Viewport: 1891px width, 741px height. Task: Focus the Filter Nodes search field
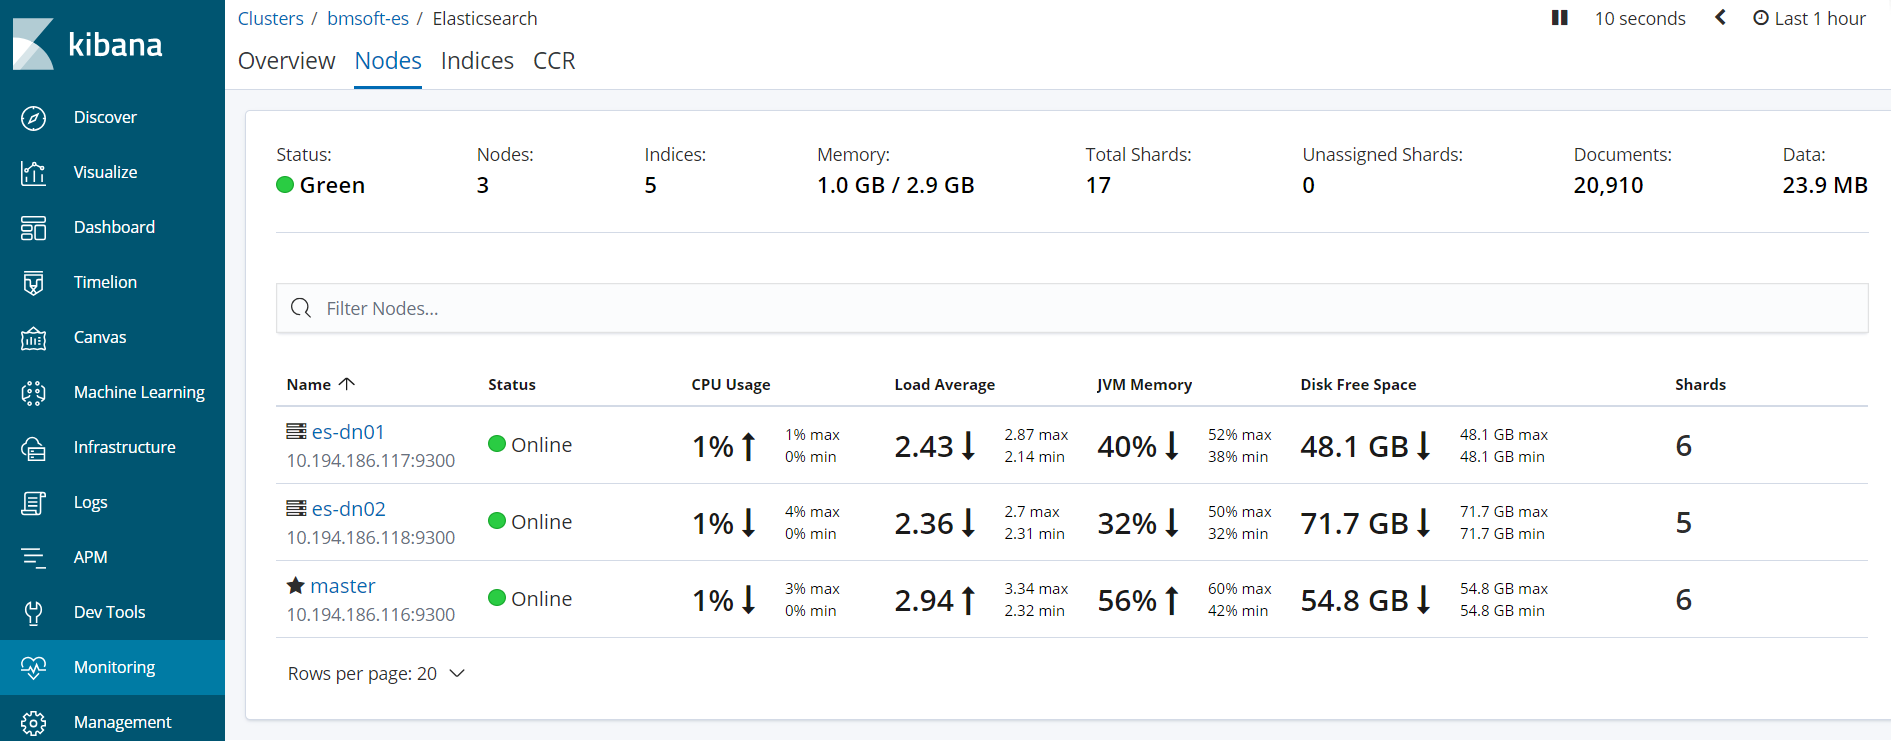(x=1072, y=308)
